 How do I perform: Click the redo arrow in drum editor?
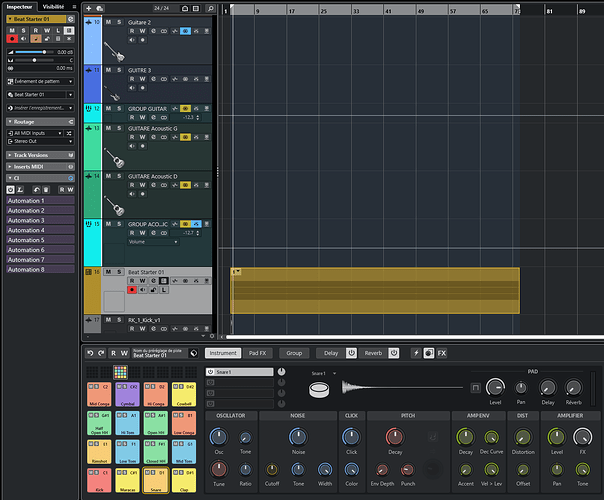point(100,353)
